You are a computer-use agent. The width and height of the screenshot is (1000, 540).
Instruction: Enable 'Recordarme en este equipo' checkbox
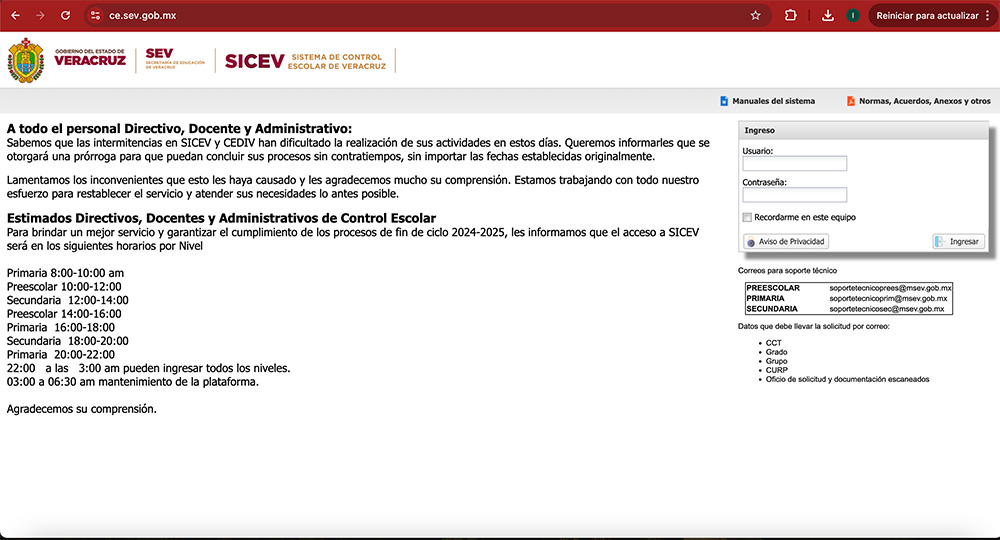[x=747, y=217]
